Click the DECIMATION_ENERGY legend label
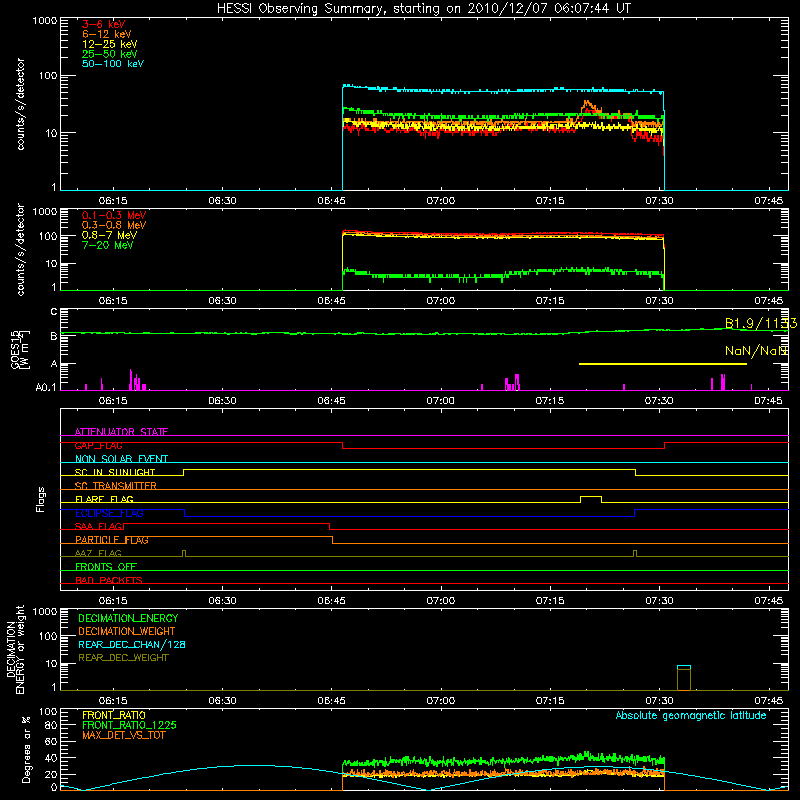The width and height of the screenshot is (800, 800). [128, 618]
